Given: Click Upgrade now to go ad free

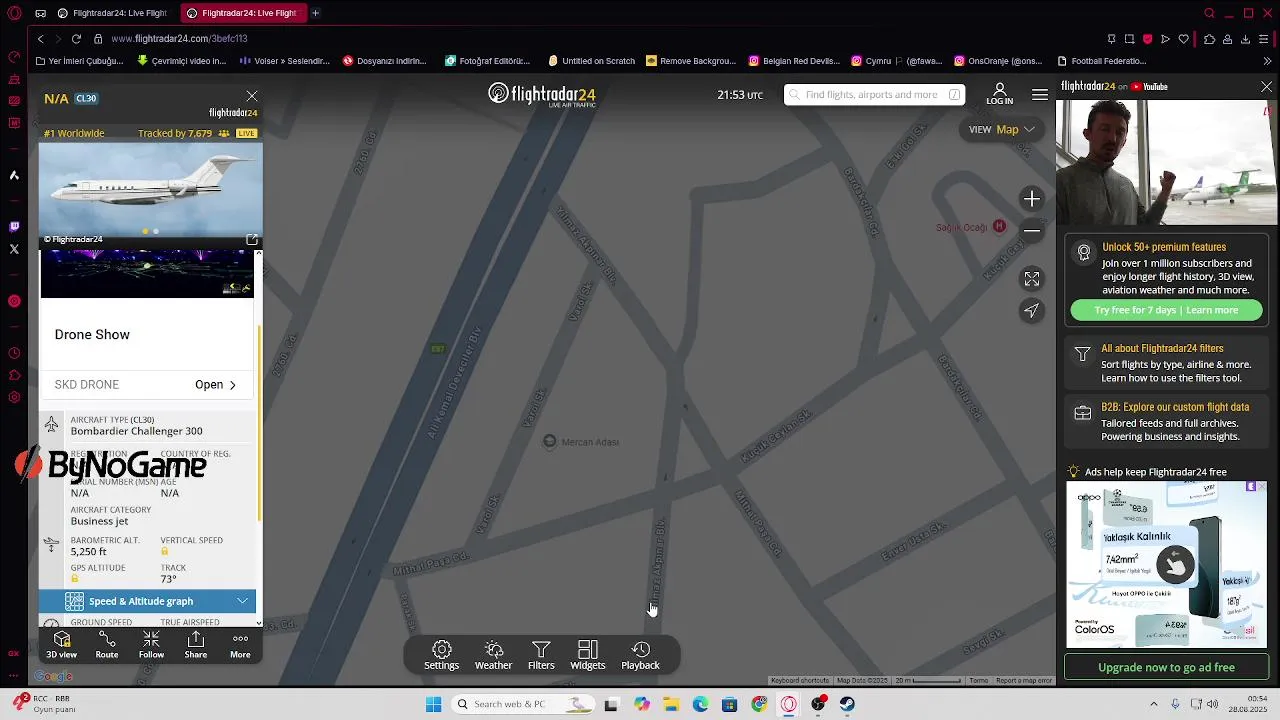Looking at the screenshot, I should pyautogui.click(x=1166, y=667).
